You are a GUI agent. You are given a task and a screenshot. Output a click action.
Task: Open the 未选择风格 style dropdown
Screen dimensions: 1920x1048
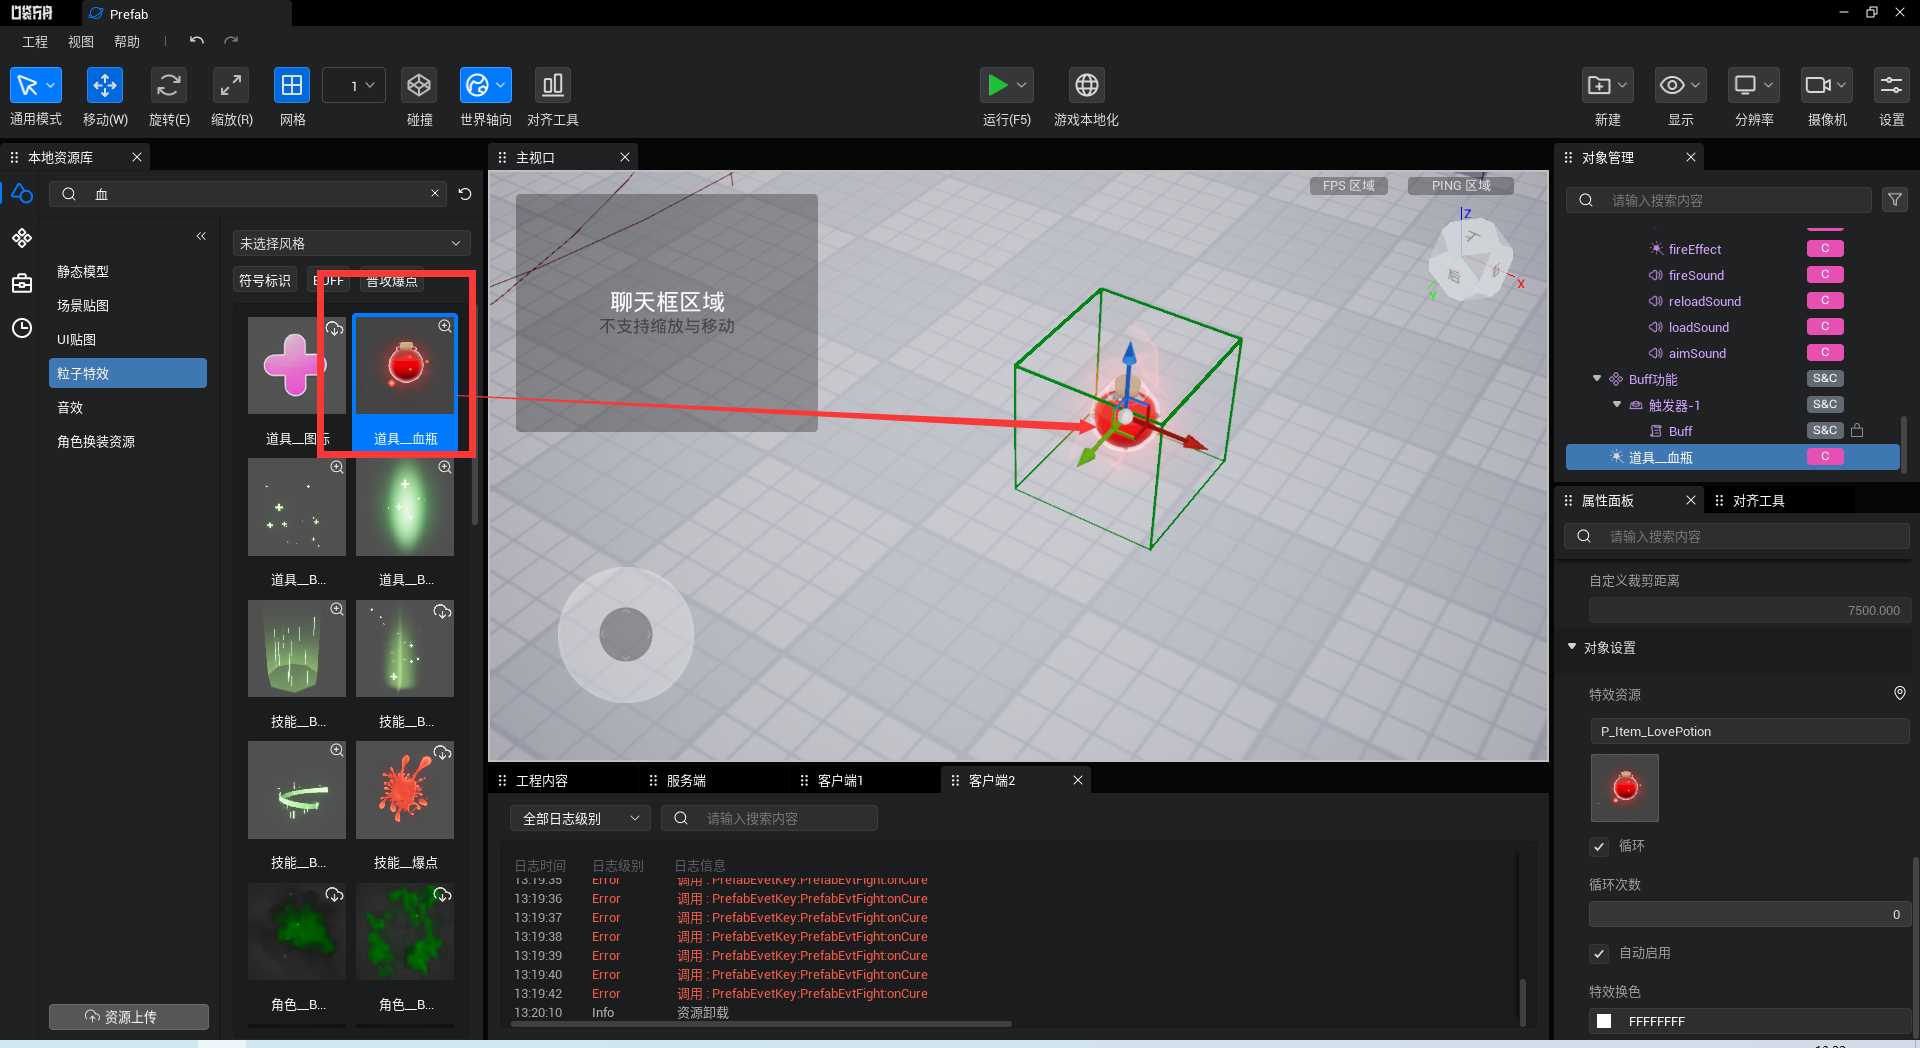[x=351, y=243]
